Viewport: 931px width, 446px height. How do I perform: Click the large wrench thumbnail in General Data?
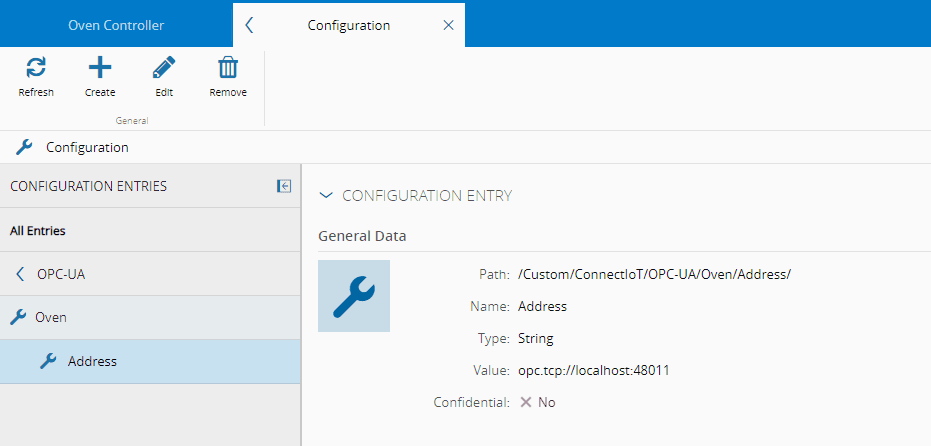pyautogui.click(x=354, y=296)
